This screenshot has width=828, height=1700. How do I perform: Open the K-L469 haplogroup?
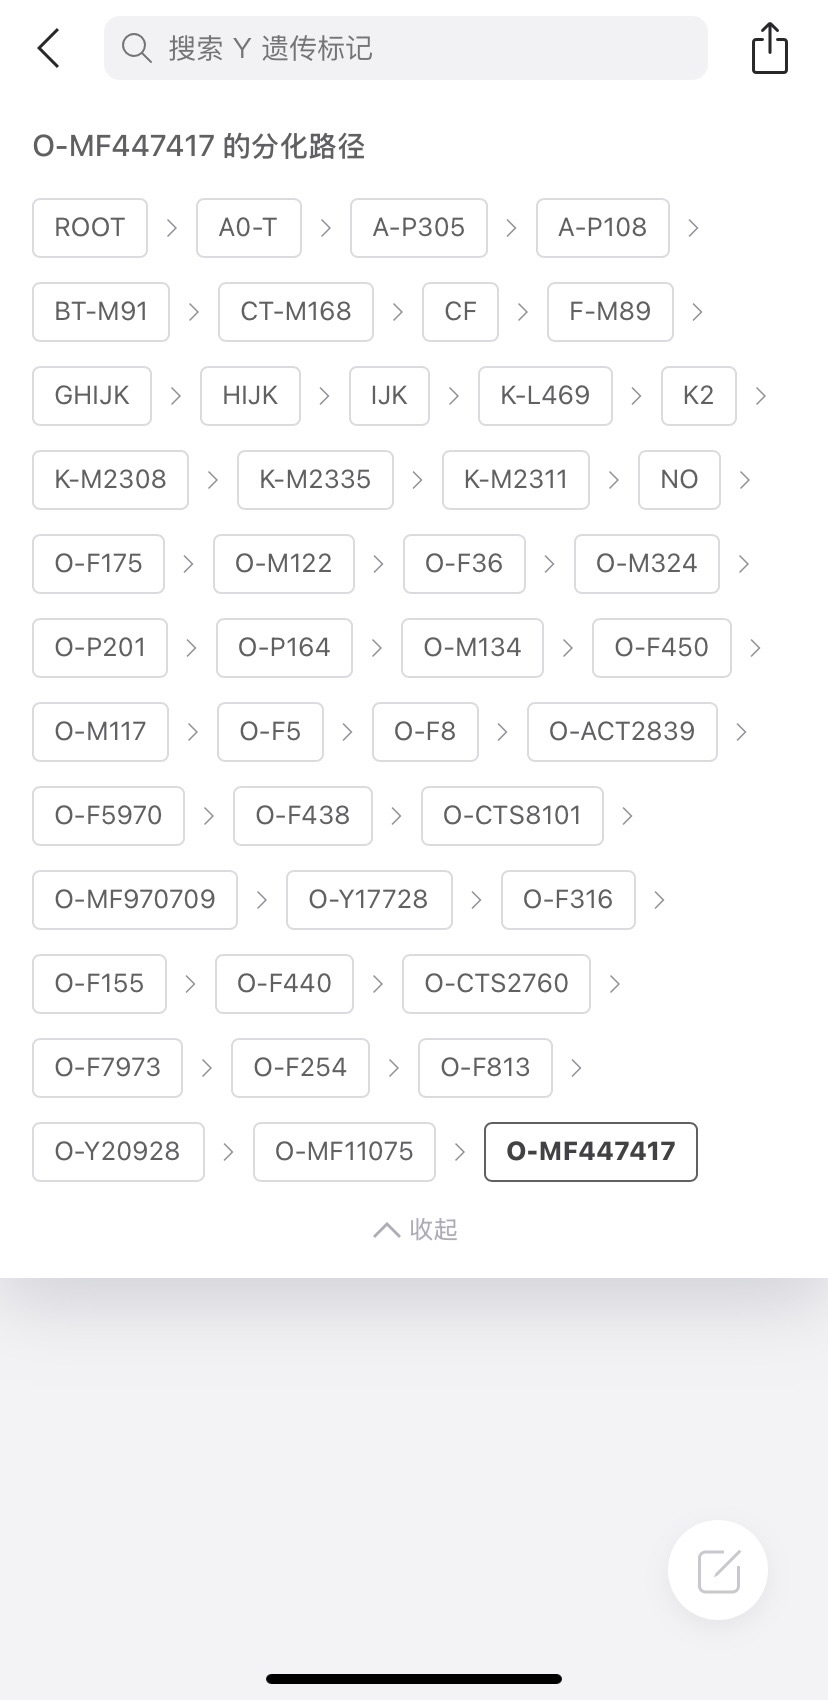[545, 396]
